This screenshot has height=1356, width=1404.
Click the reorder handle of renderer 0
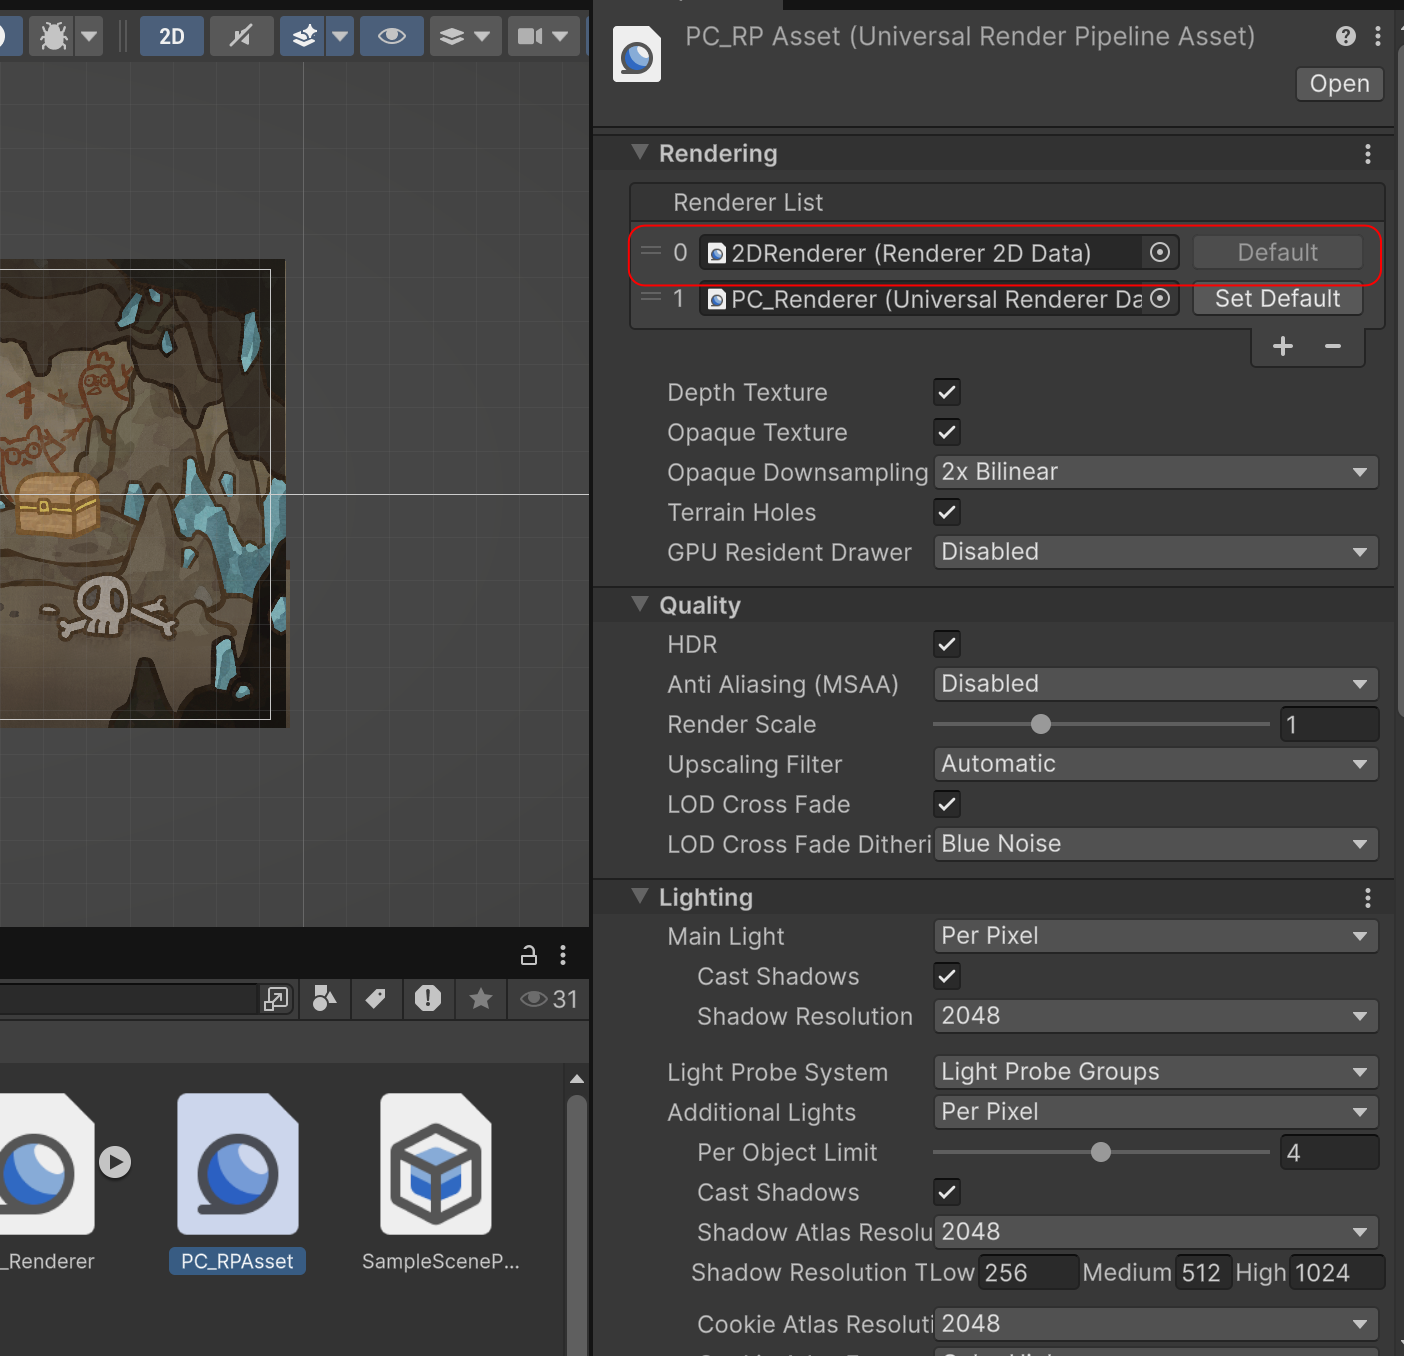pos(651,252)
